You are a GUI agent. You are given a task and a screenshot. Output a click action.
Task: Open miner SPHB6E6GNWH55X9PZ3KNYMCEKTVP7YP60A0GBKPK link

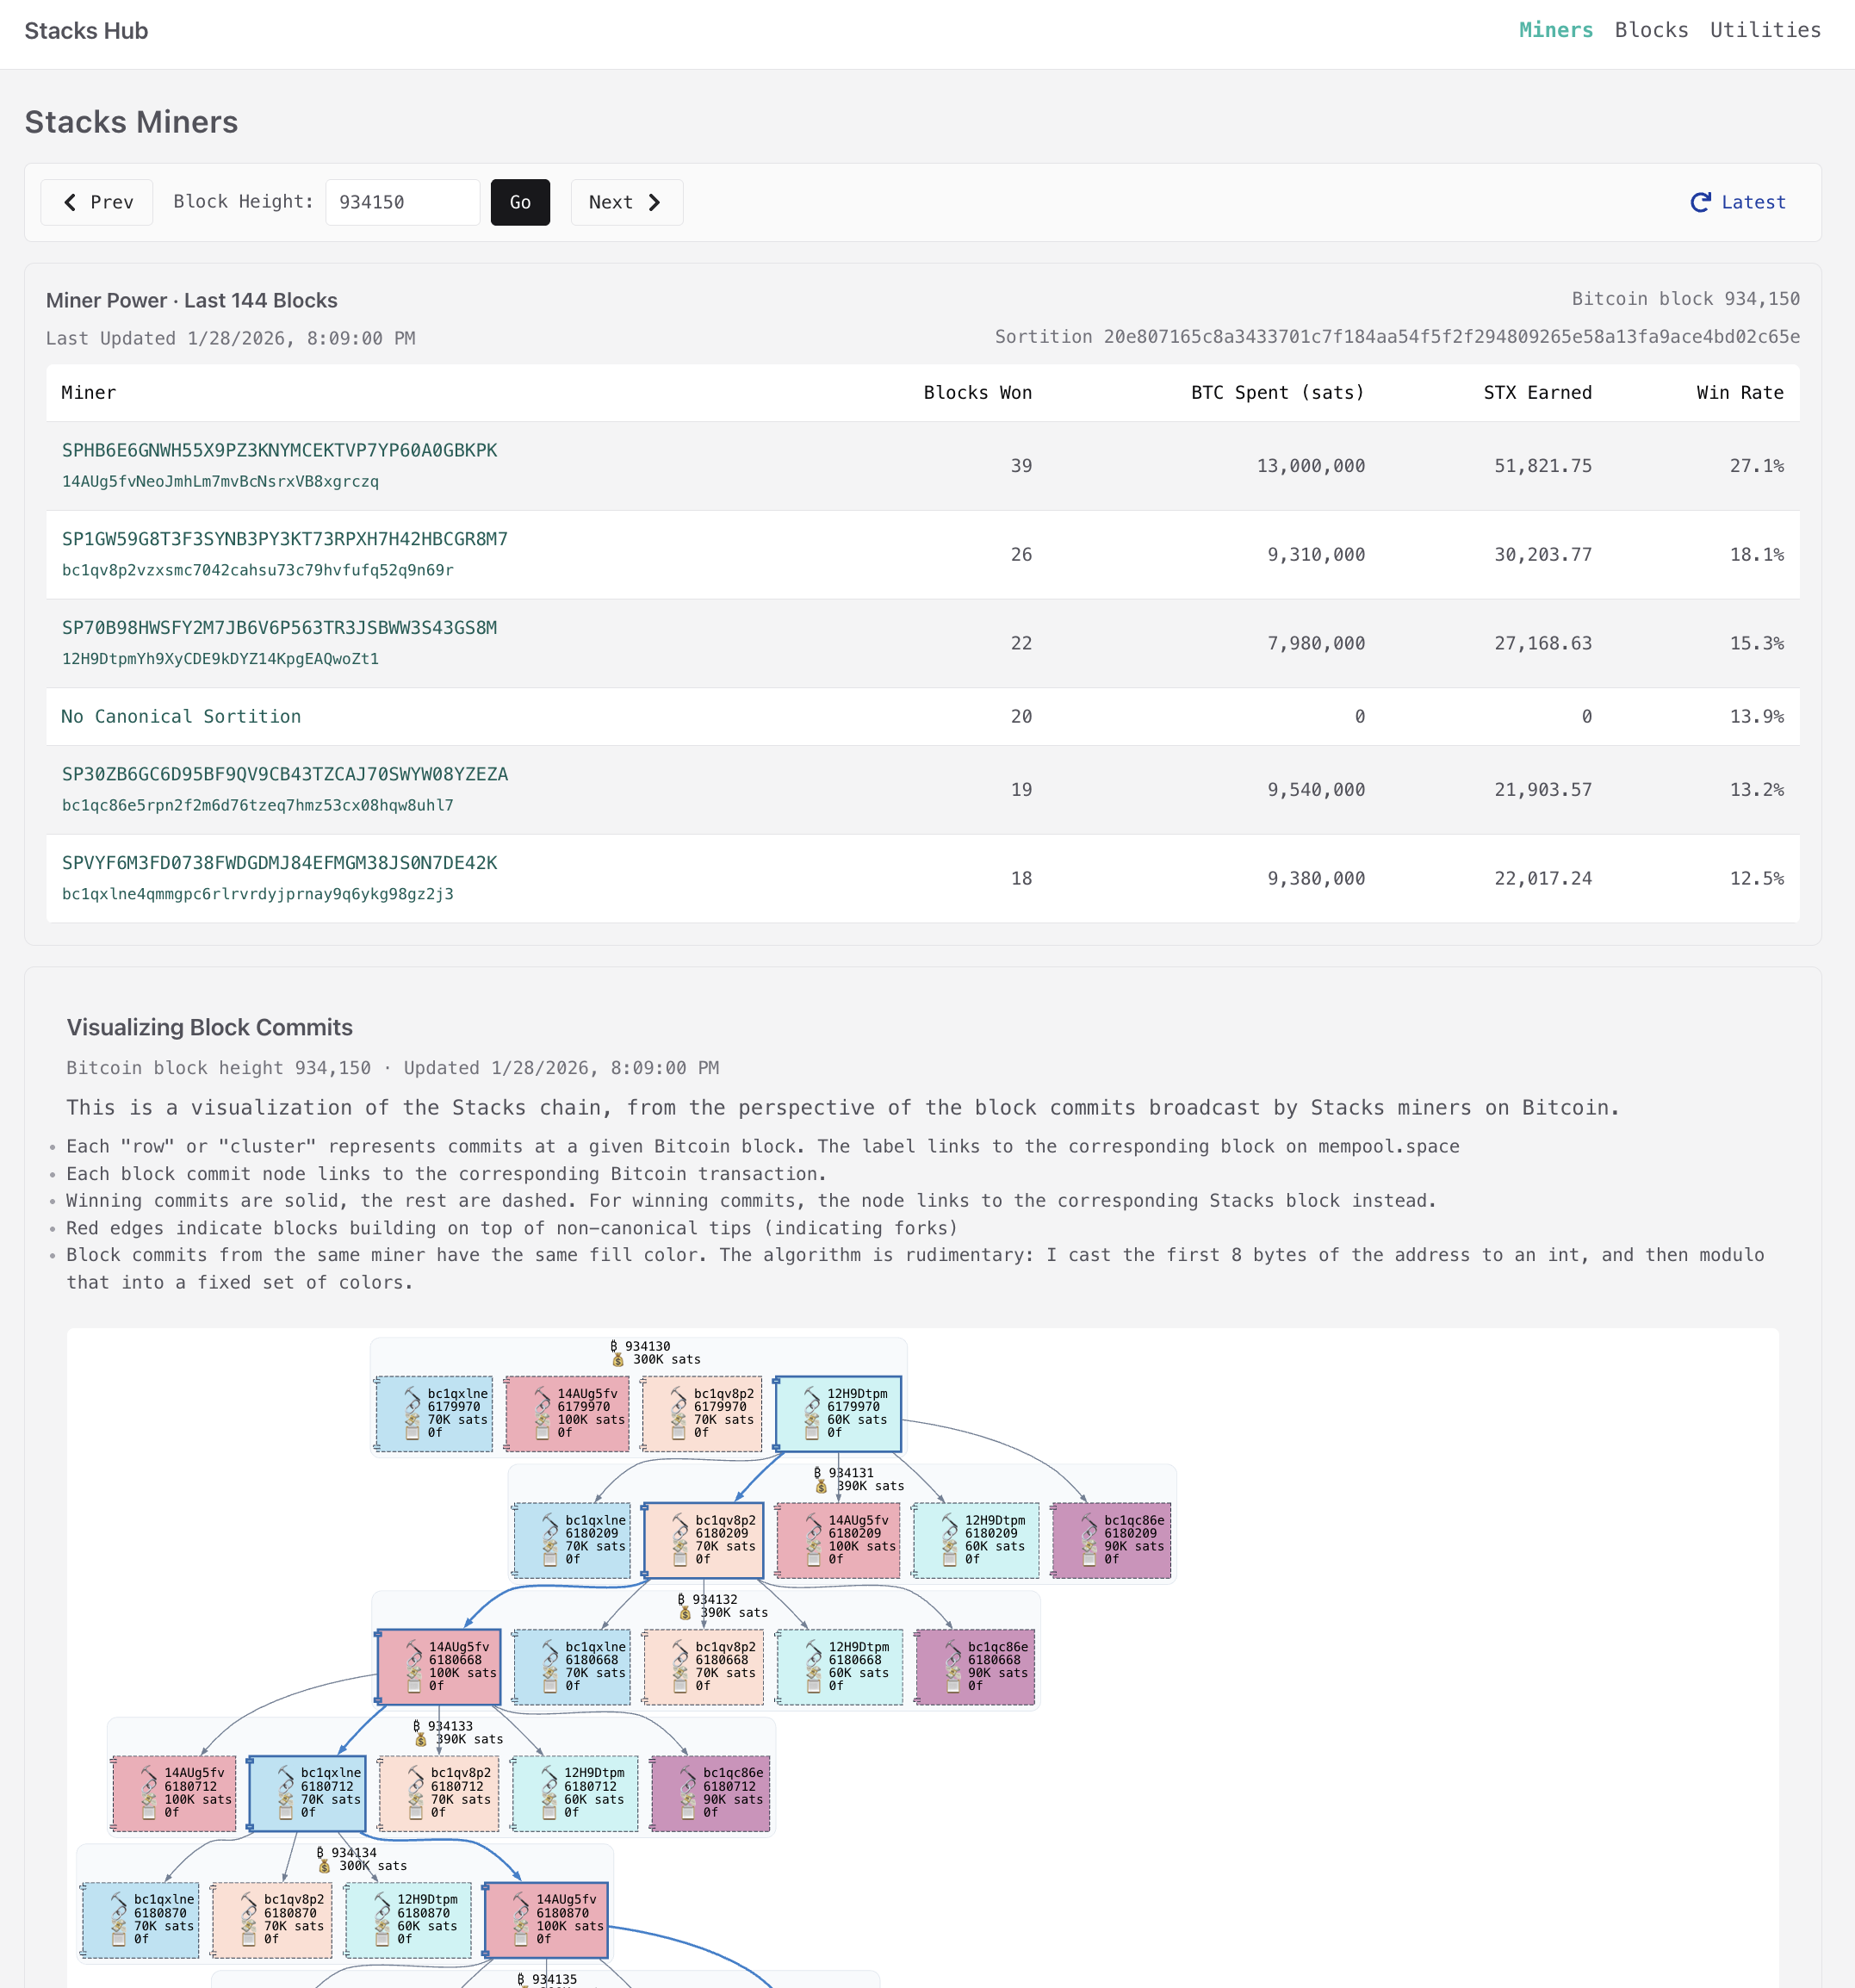[279, 450]
